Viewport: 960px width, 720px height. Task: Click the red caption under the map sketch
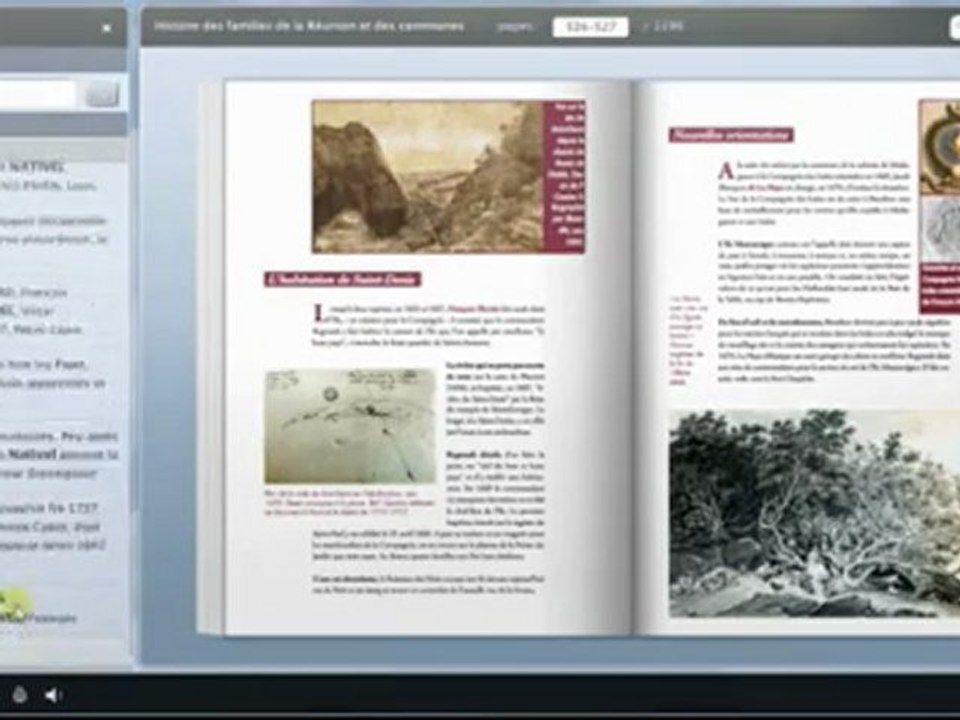(x=350, y=502)
